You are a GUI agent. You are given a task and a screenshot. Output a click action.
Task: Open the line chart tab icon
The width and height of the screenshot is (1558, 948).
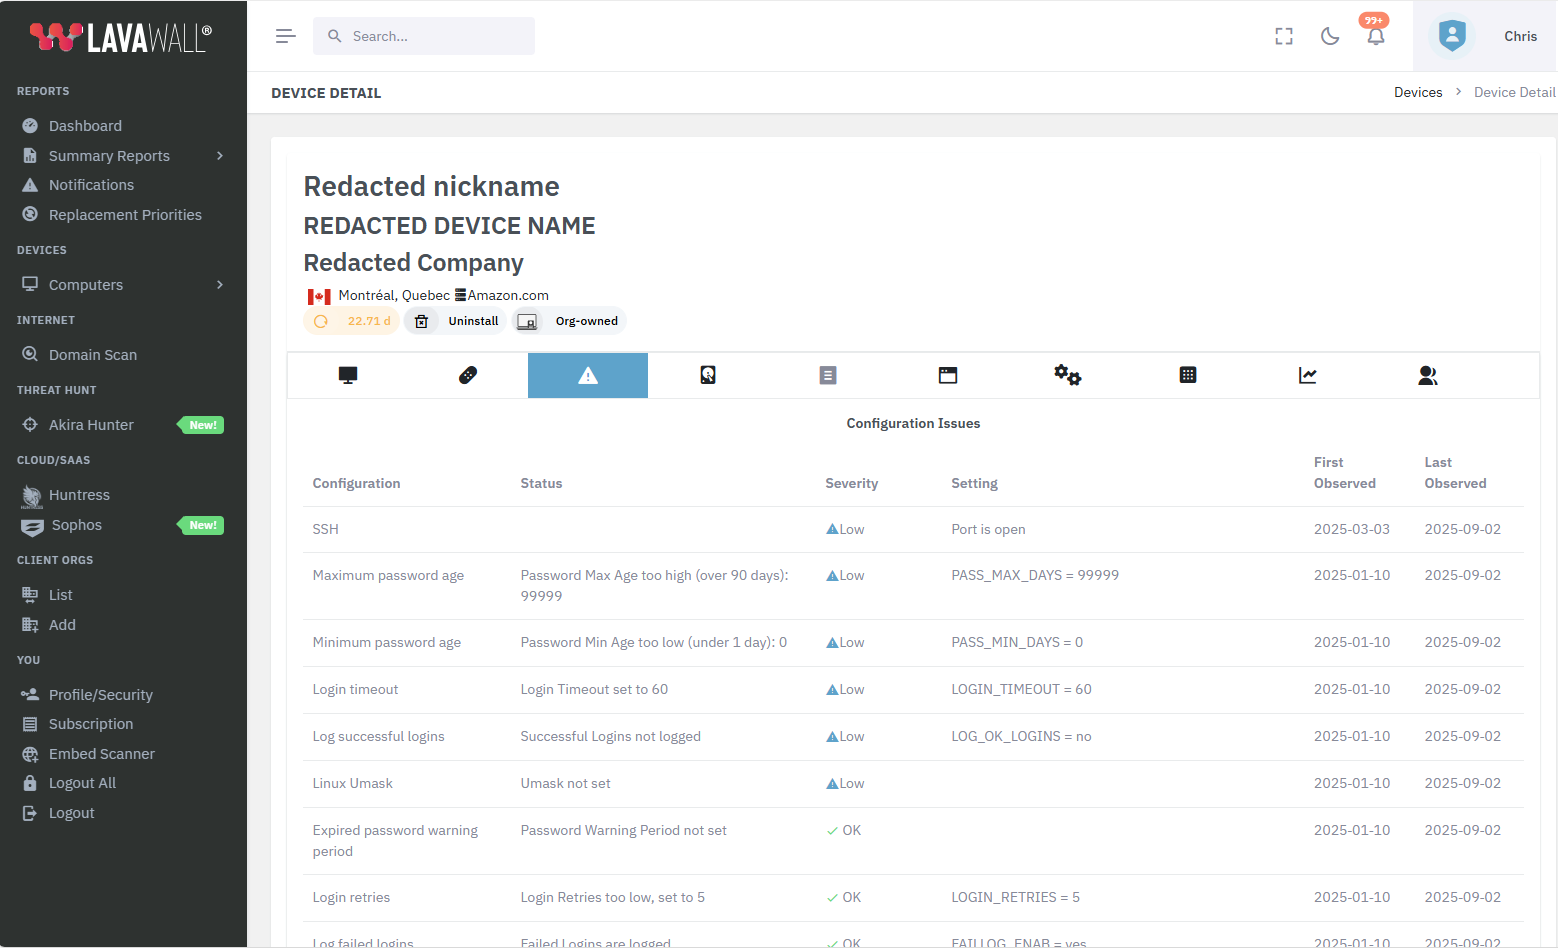click(1307, 375)
